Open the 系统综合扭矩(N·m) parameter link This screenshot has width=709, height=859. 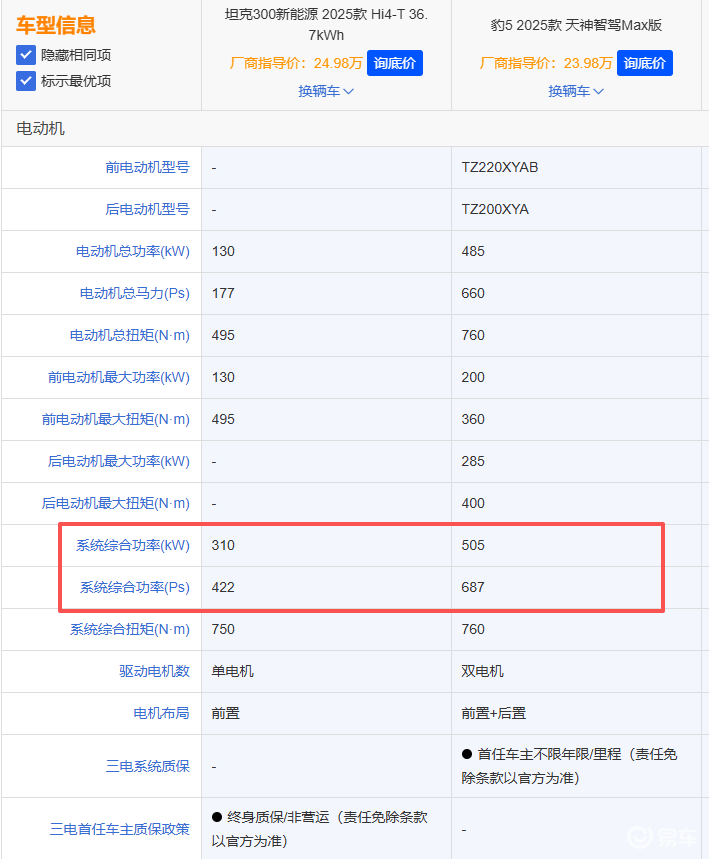[130, 629]
